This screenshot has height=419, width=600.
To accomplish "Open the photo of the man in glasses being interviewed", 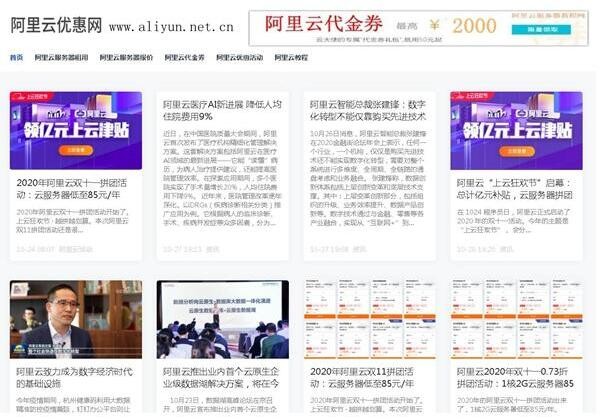I will click(x=76, y=319).
